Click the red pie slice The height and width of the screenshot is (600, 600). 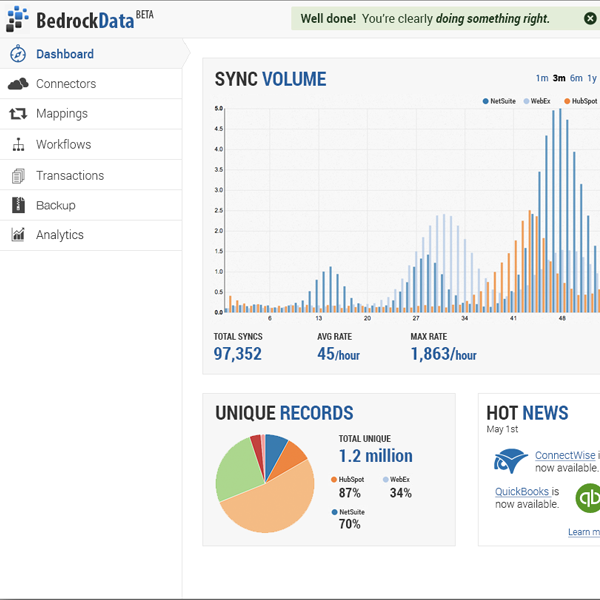257,448
